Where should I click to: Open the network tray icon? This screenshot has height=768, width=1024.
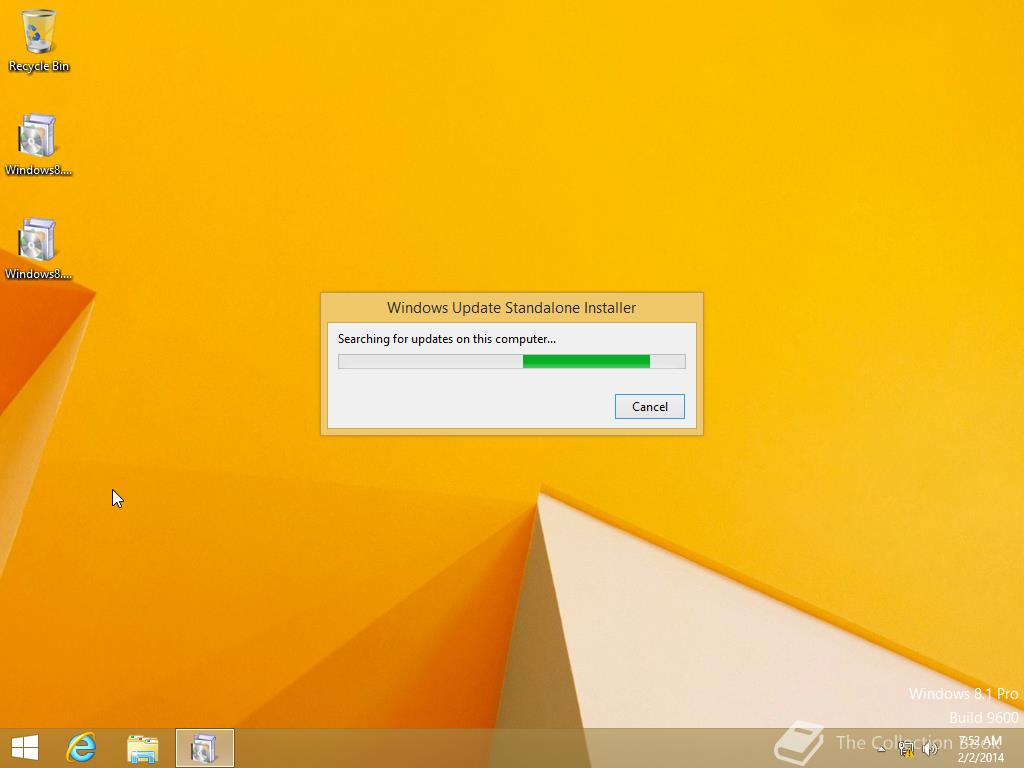[906, 749]
